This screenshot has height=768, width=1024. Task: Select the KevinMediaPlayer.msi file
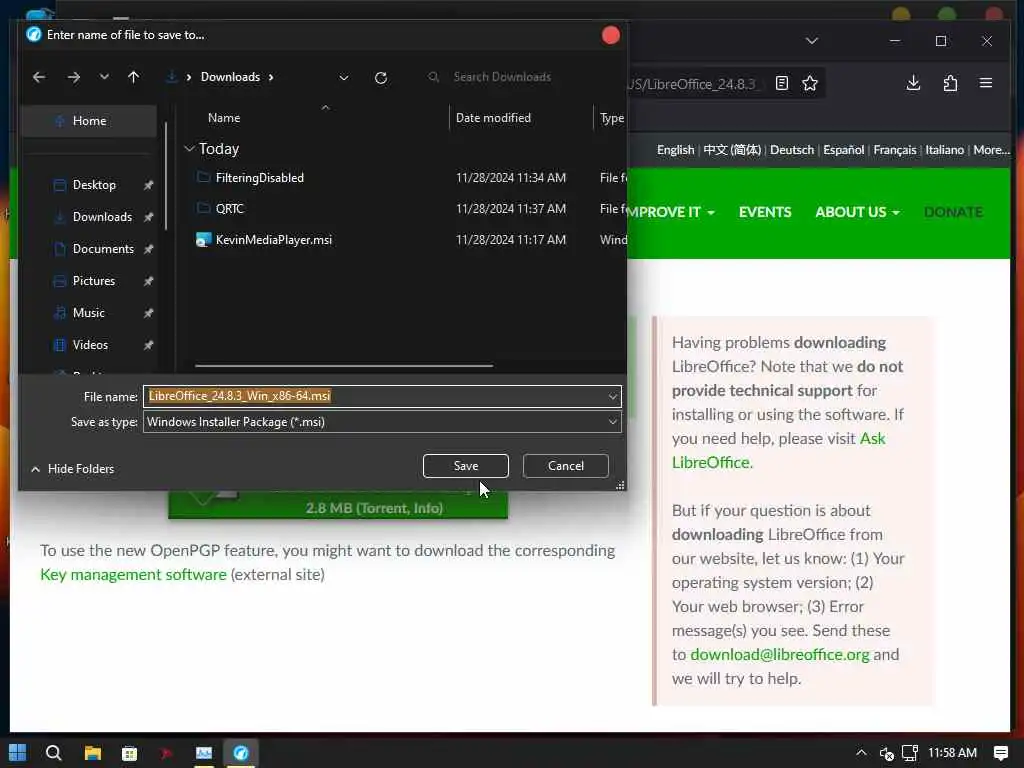pyautogui.click(x=274, y=240)
